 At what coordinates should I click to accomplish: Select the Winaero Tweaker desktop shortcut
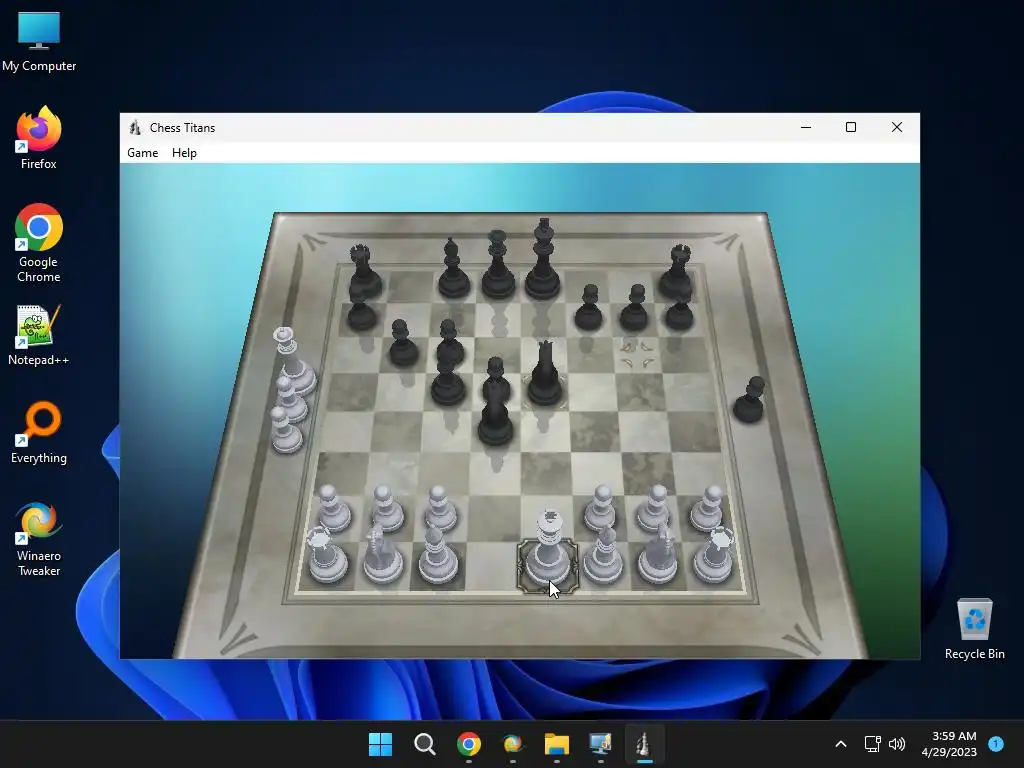click(x=39, y=539)
